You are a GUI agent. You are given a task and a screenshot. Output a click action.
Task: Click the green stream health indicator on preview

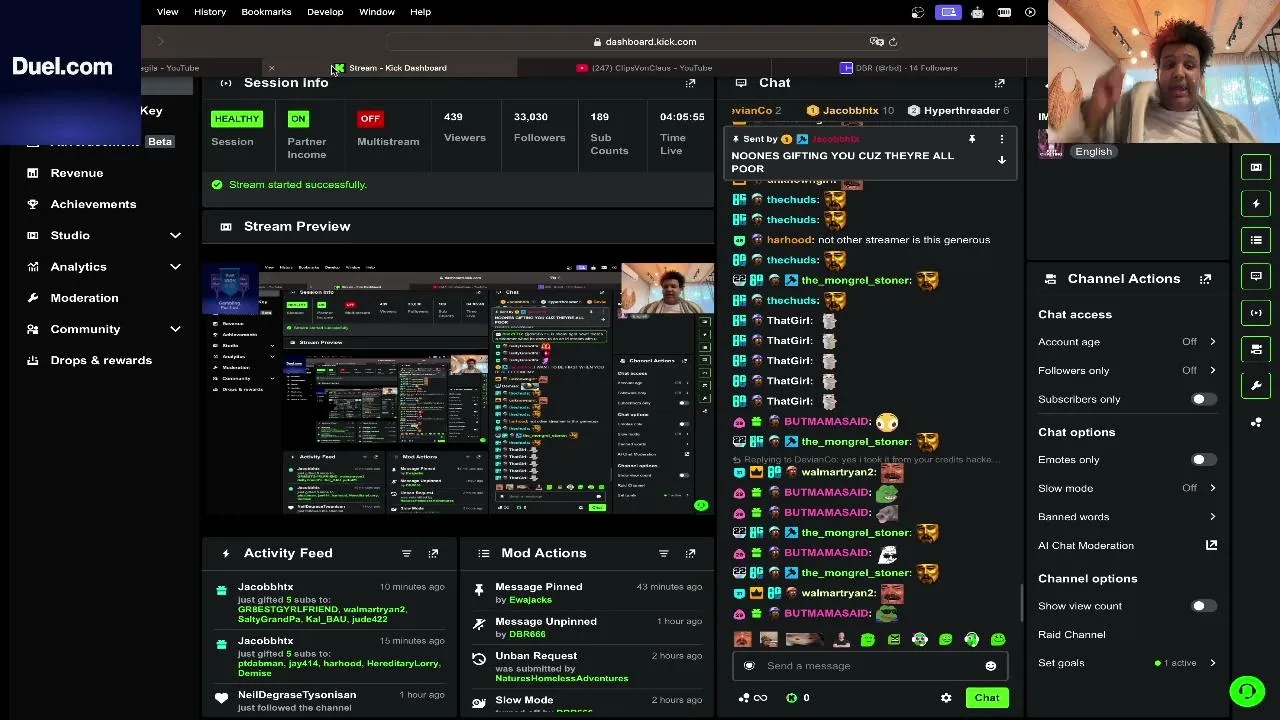tap(701, 506)
